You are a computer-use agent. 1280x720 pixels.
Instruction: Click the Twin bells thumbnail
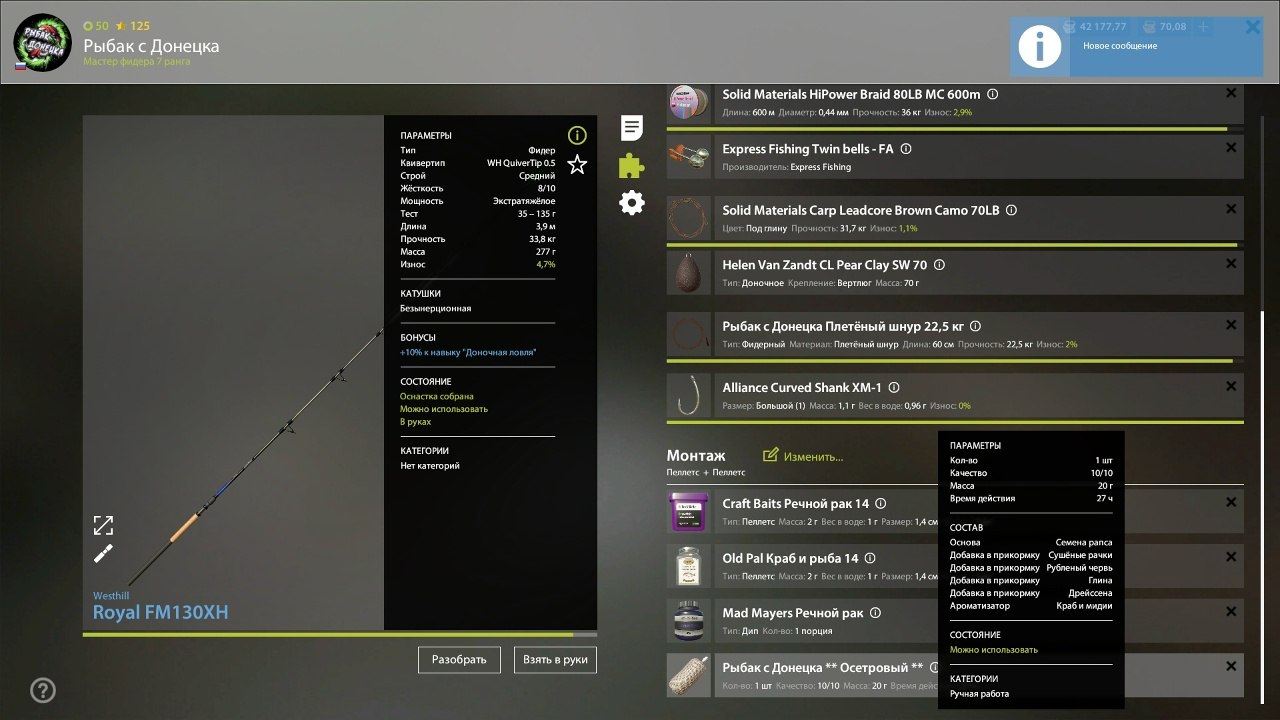coord(689,157)
